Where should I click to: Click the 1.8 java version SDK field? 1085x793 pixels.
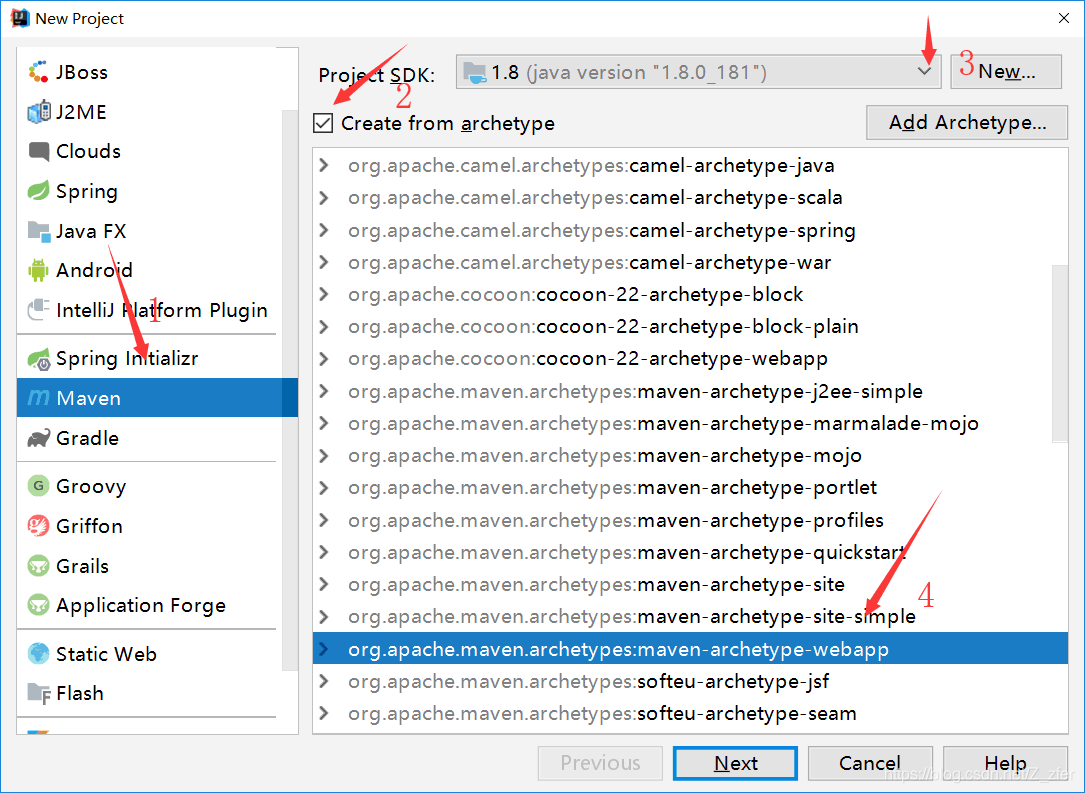click(x=698, y=72)
